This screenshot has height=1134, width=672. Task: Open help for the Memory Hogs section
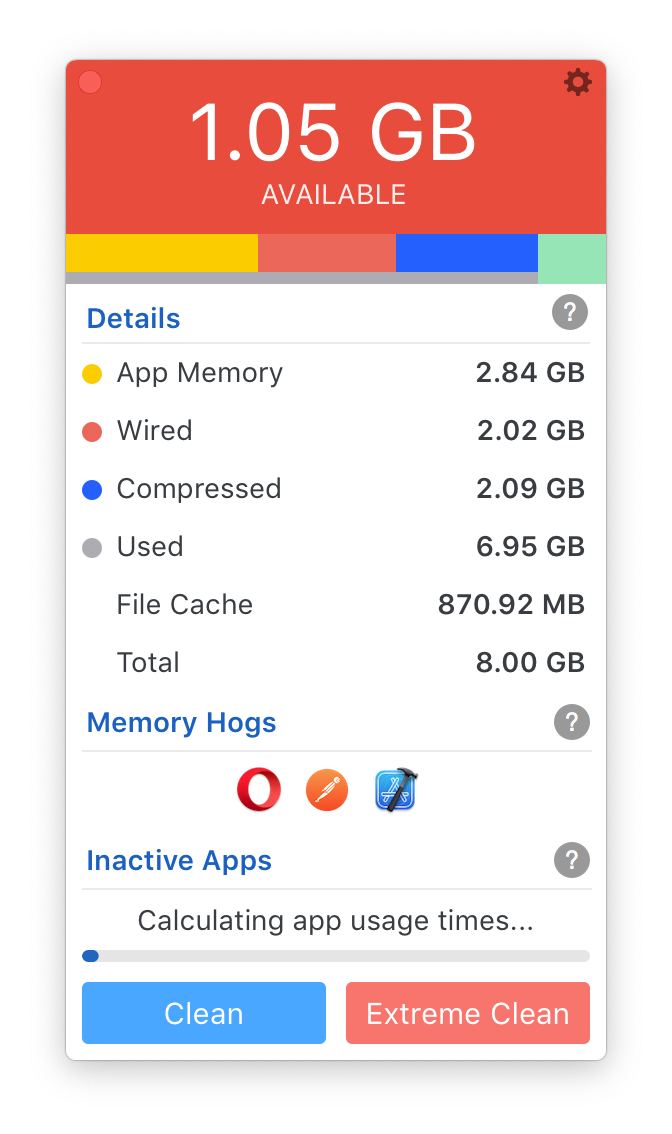point(571,722)
